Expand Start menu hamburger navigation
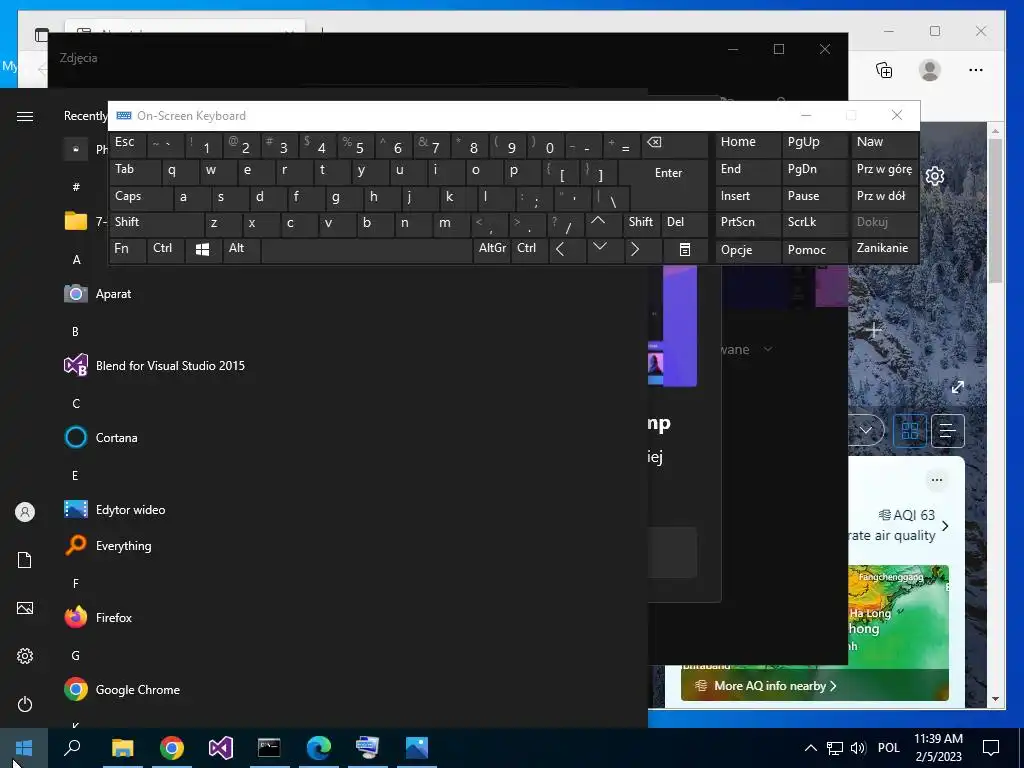 (x=25, y=116)
